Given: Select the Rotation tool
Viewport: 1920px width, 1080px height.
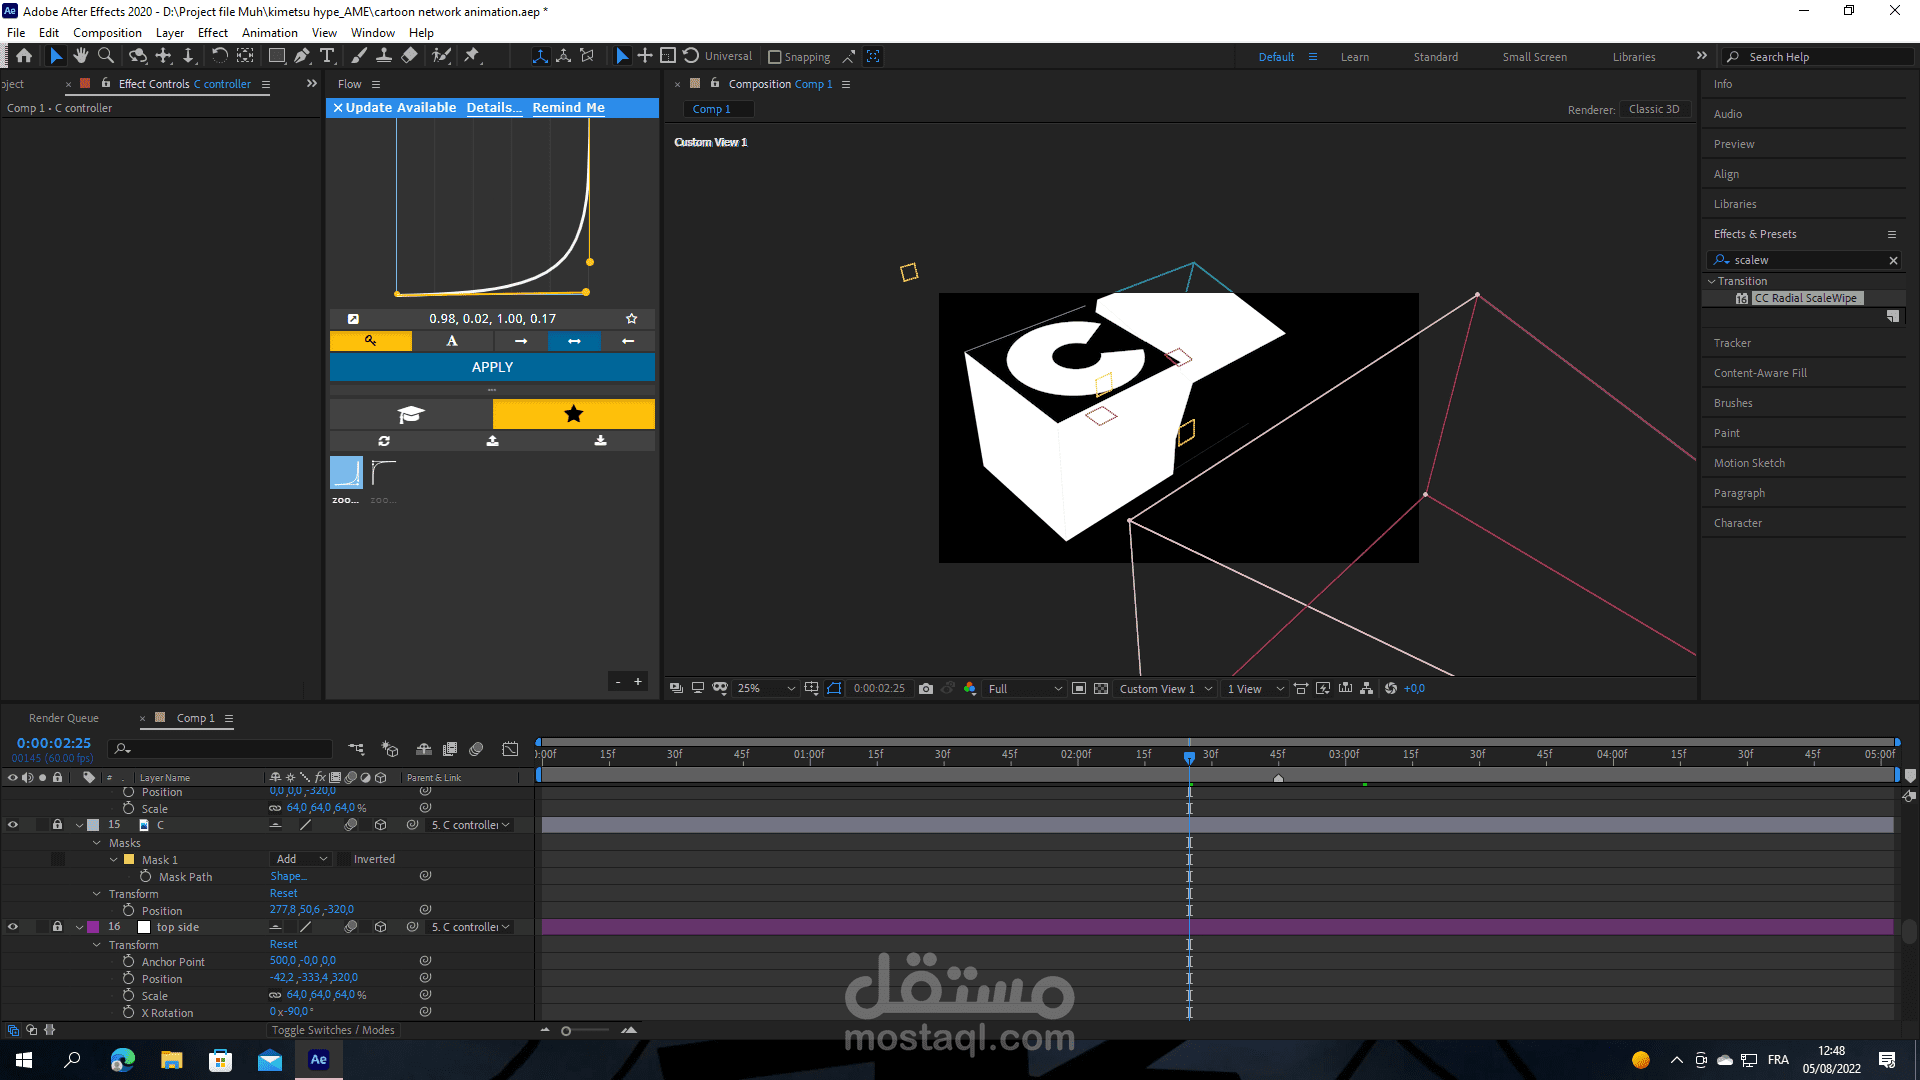Looking at the screenshot, I should (x=219, y=56).
